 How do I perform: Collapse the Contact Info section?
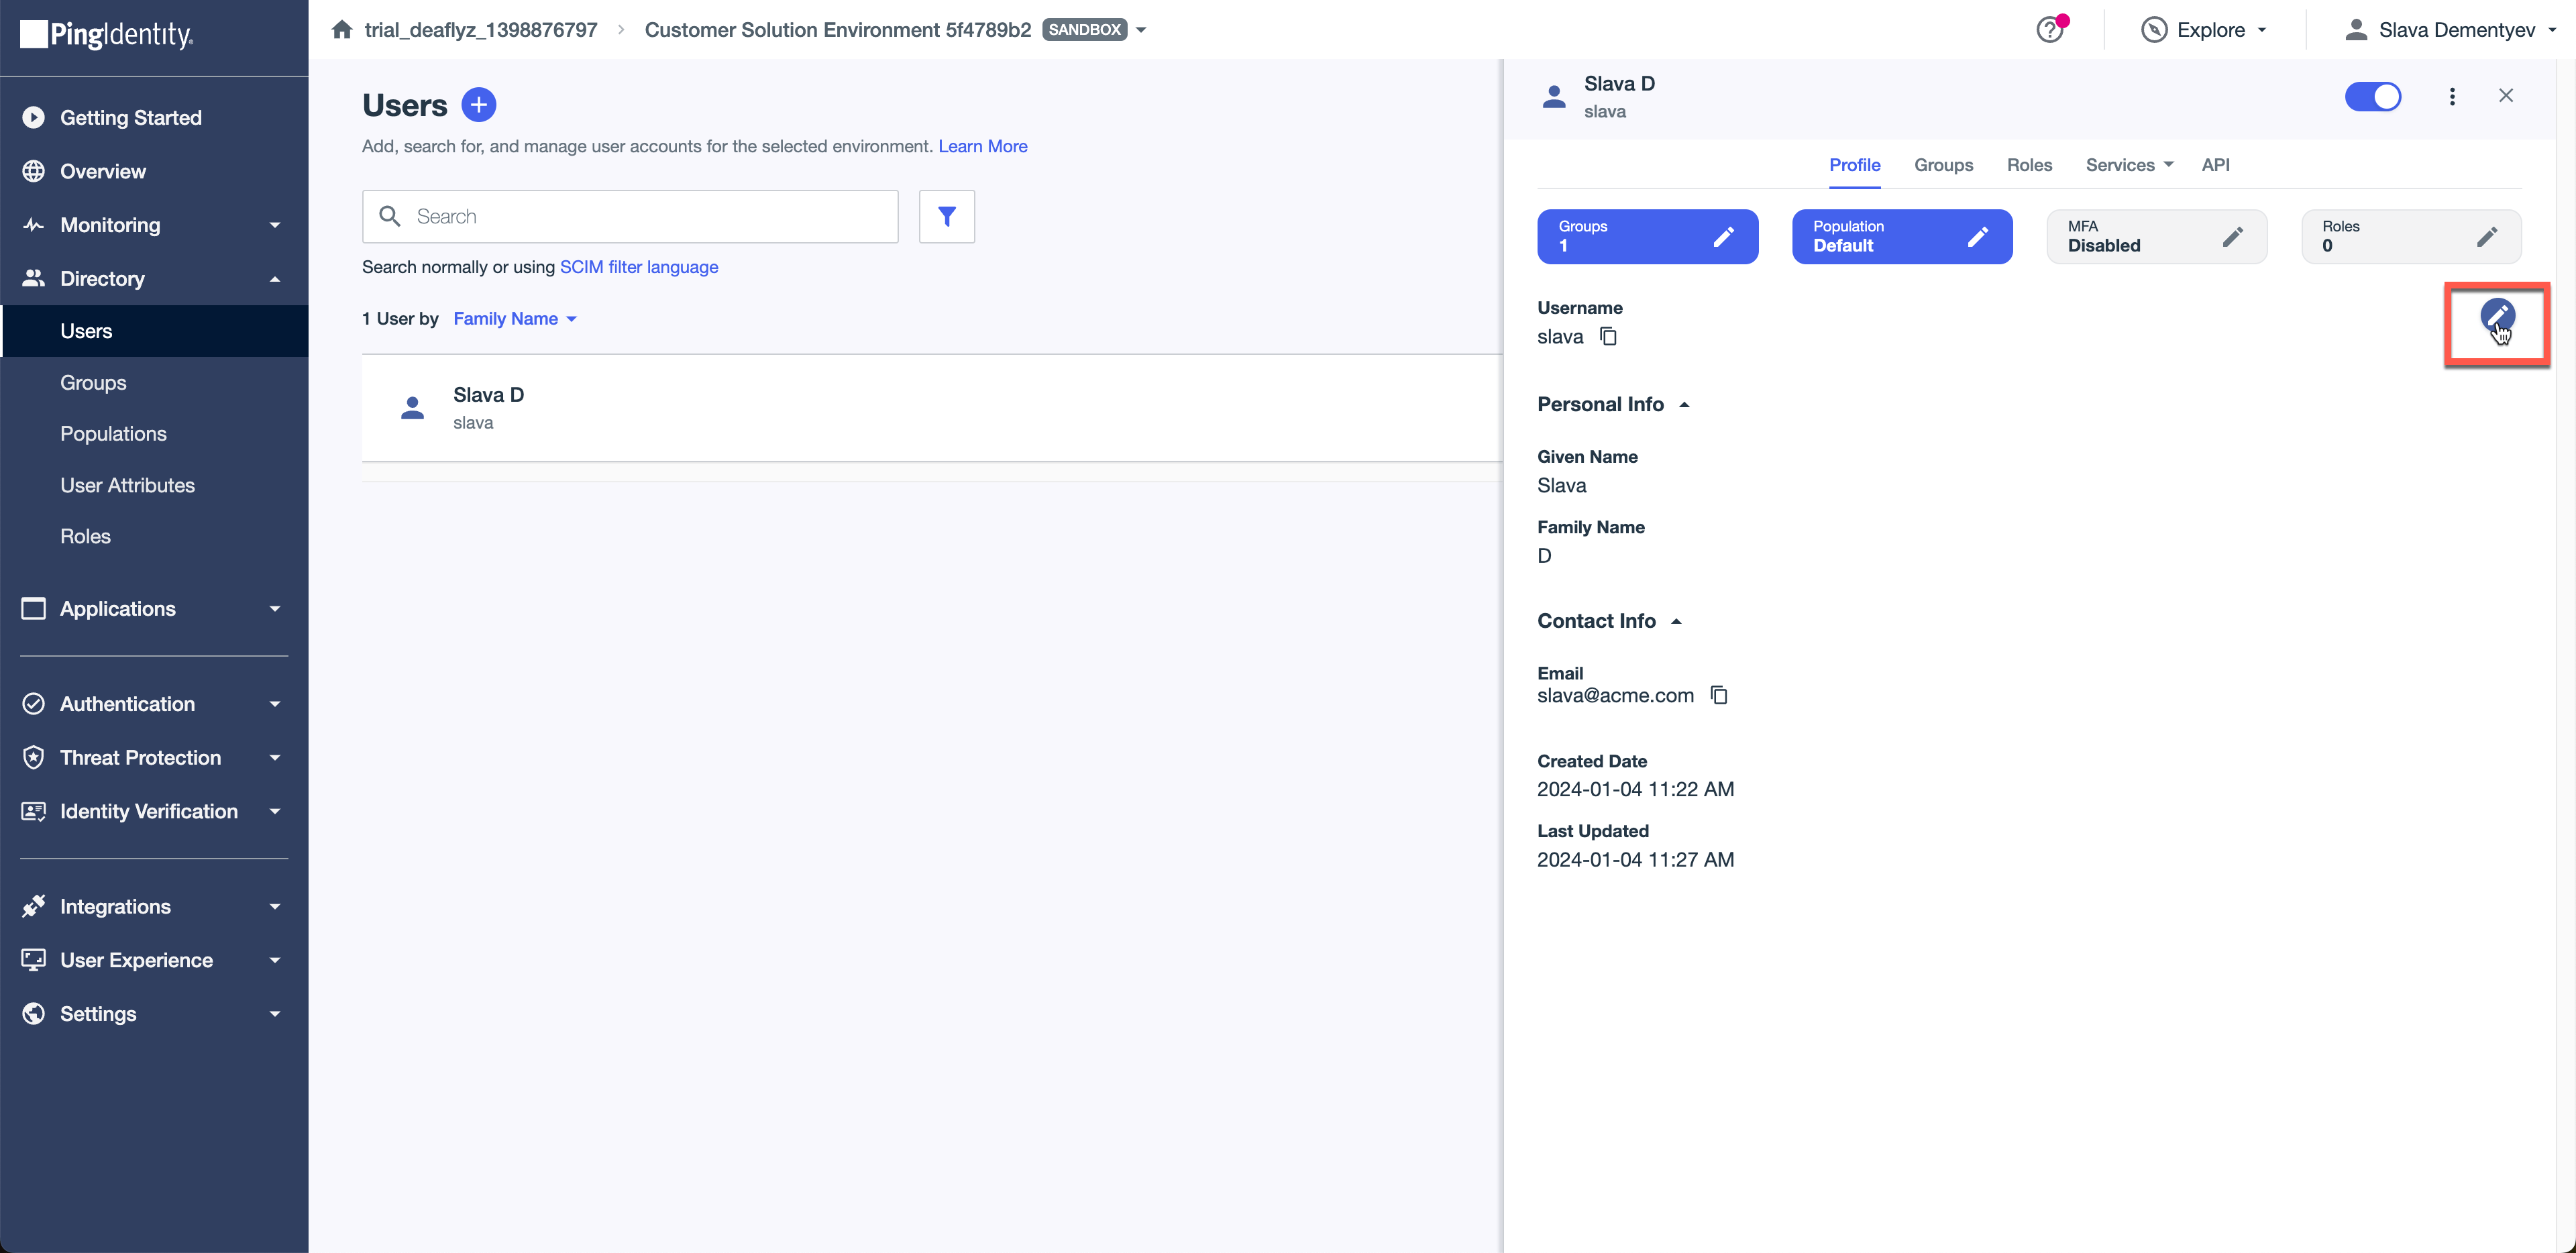point(1676,620)
